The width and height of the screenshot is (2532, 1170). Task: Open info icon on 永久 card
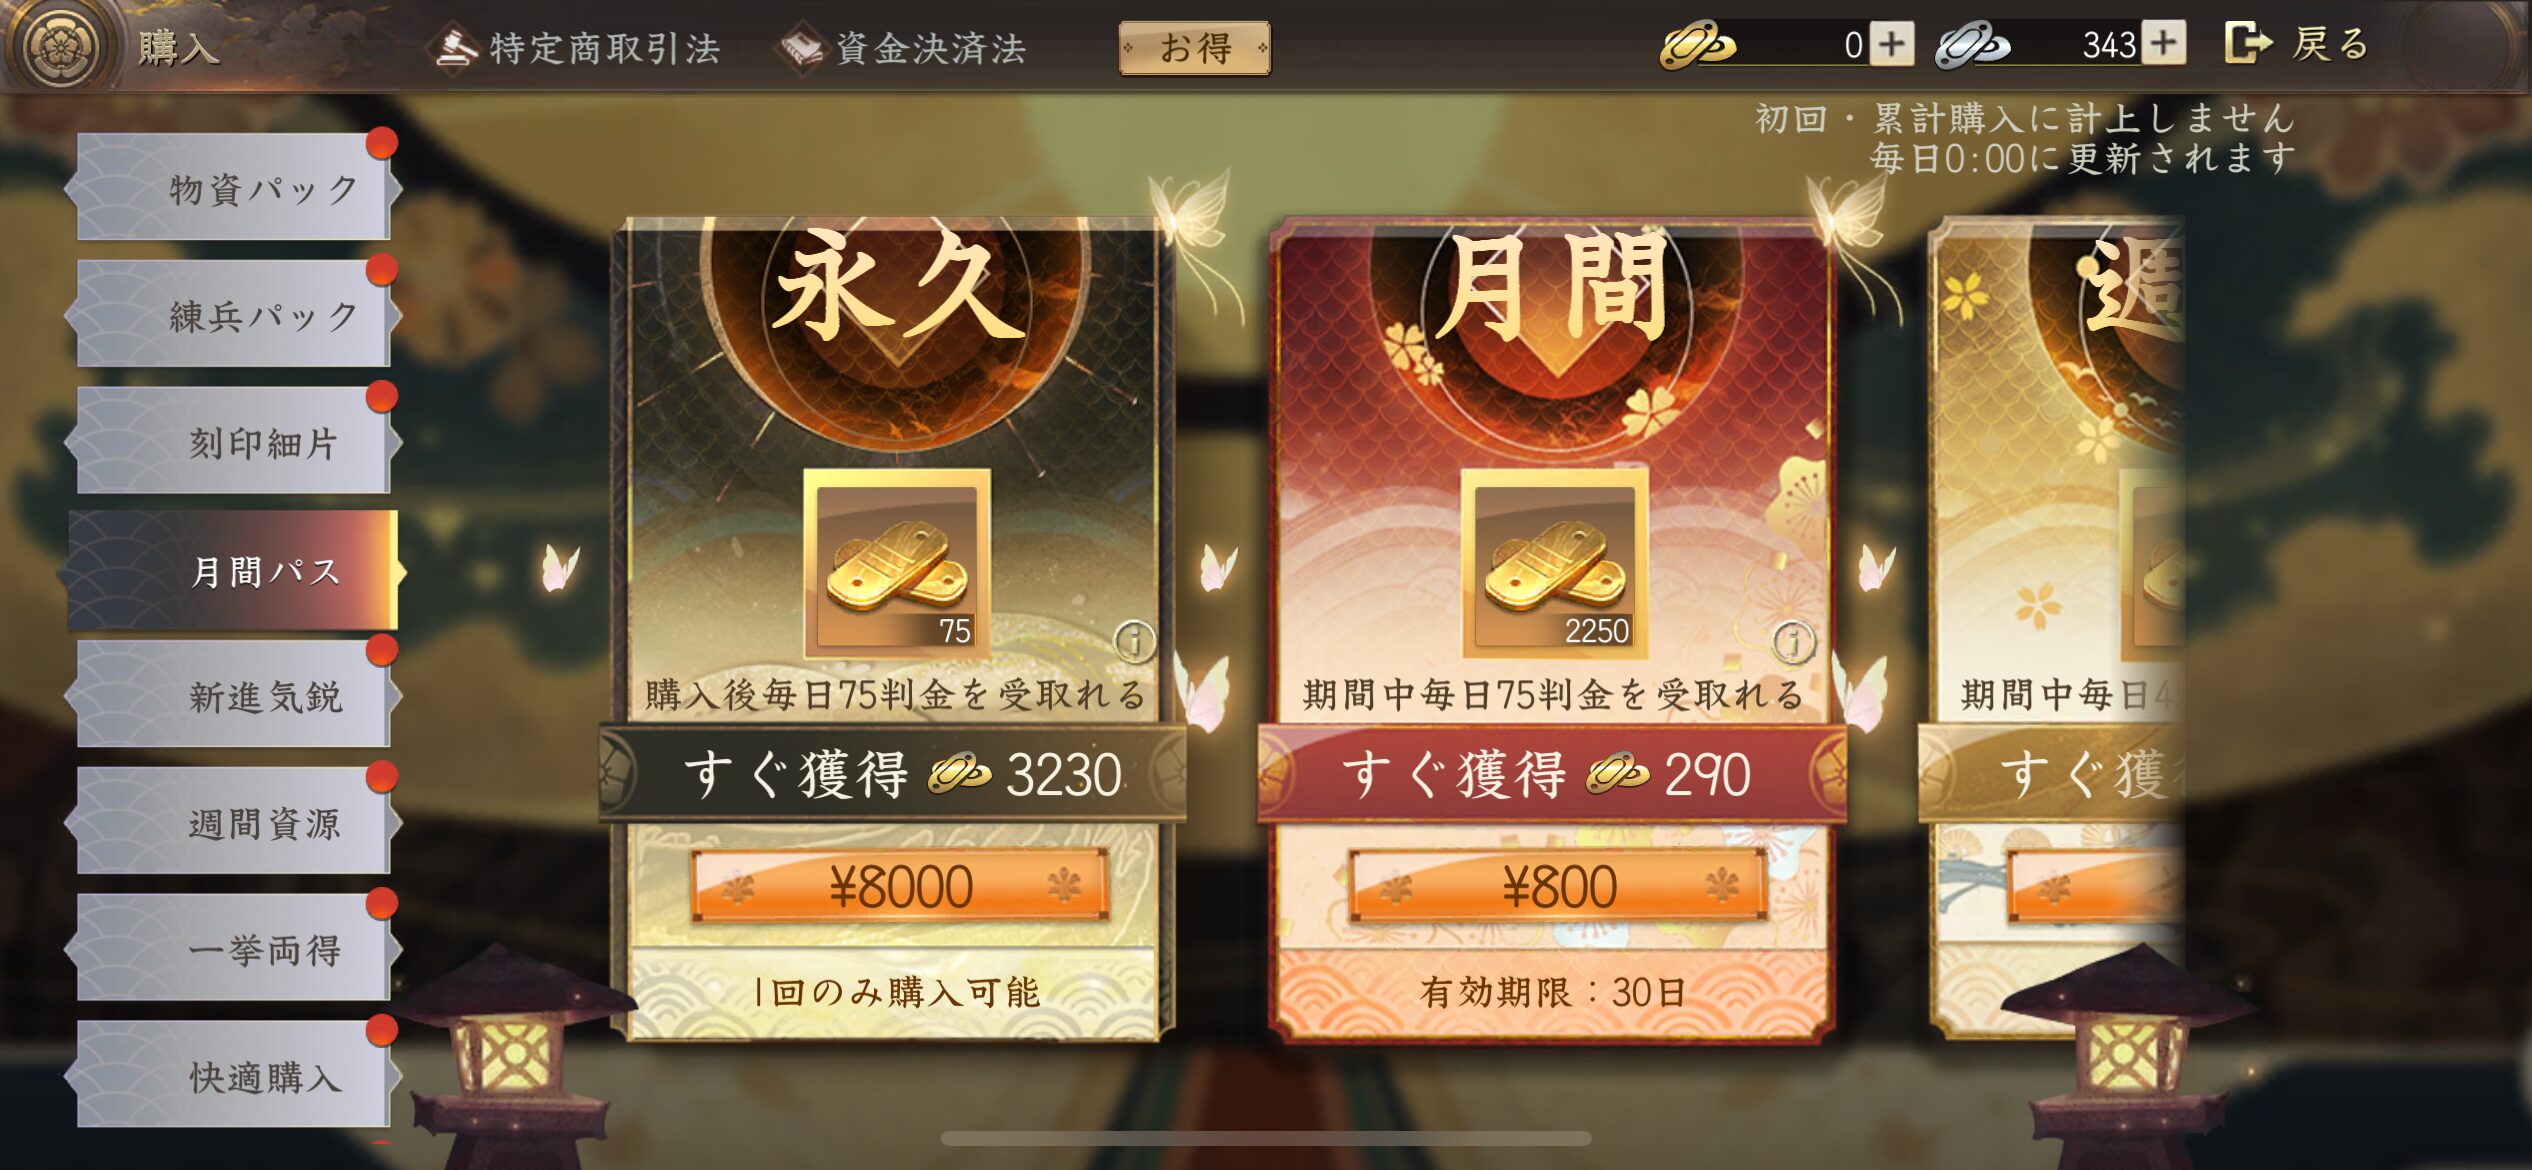(x=1135, y=641)
